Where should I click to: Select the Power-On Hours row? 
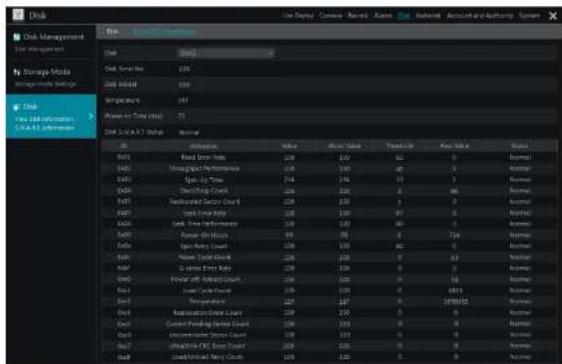(329, 235)
